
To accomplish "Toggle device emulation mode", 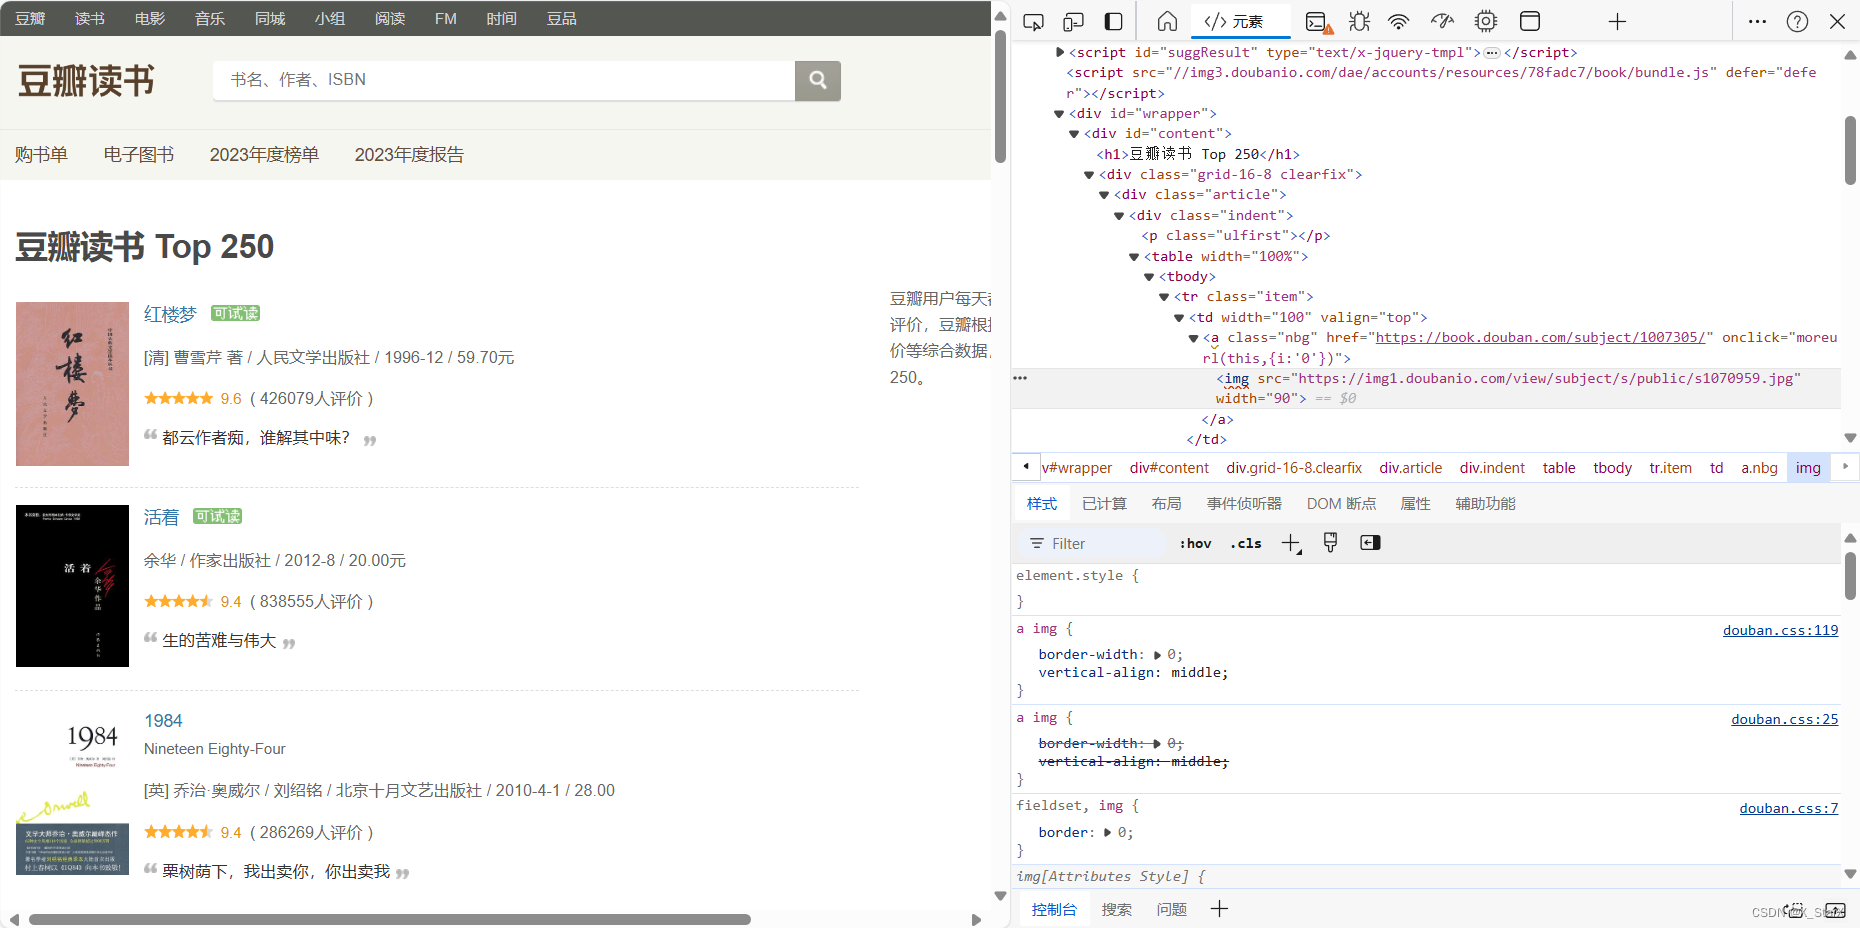I will (x=1073, y=21).
